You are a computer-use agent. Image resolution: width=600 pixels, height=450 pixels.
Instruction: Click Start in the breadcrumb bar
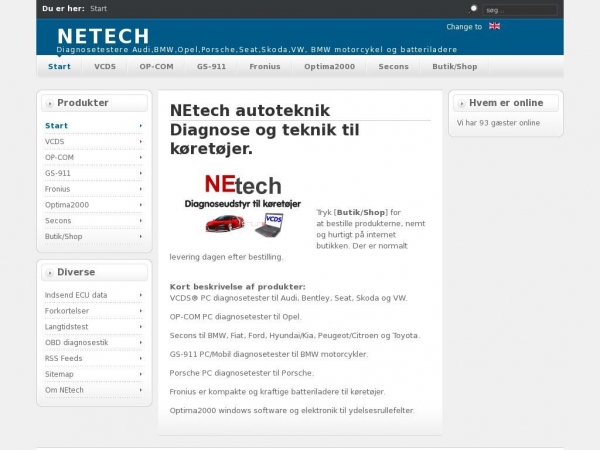[x=99, y=8]
